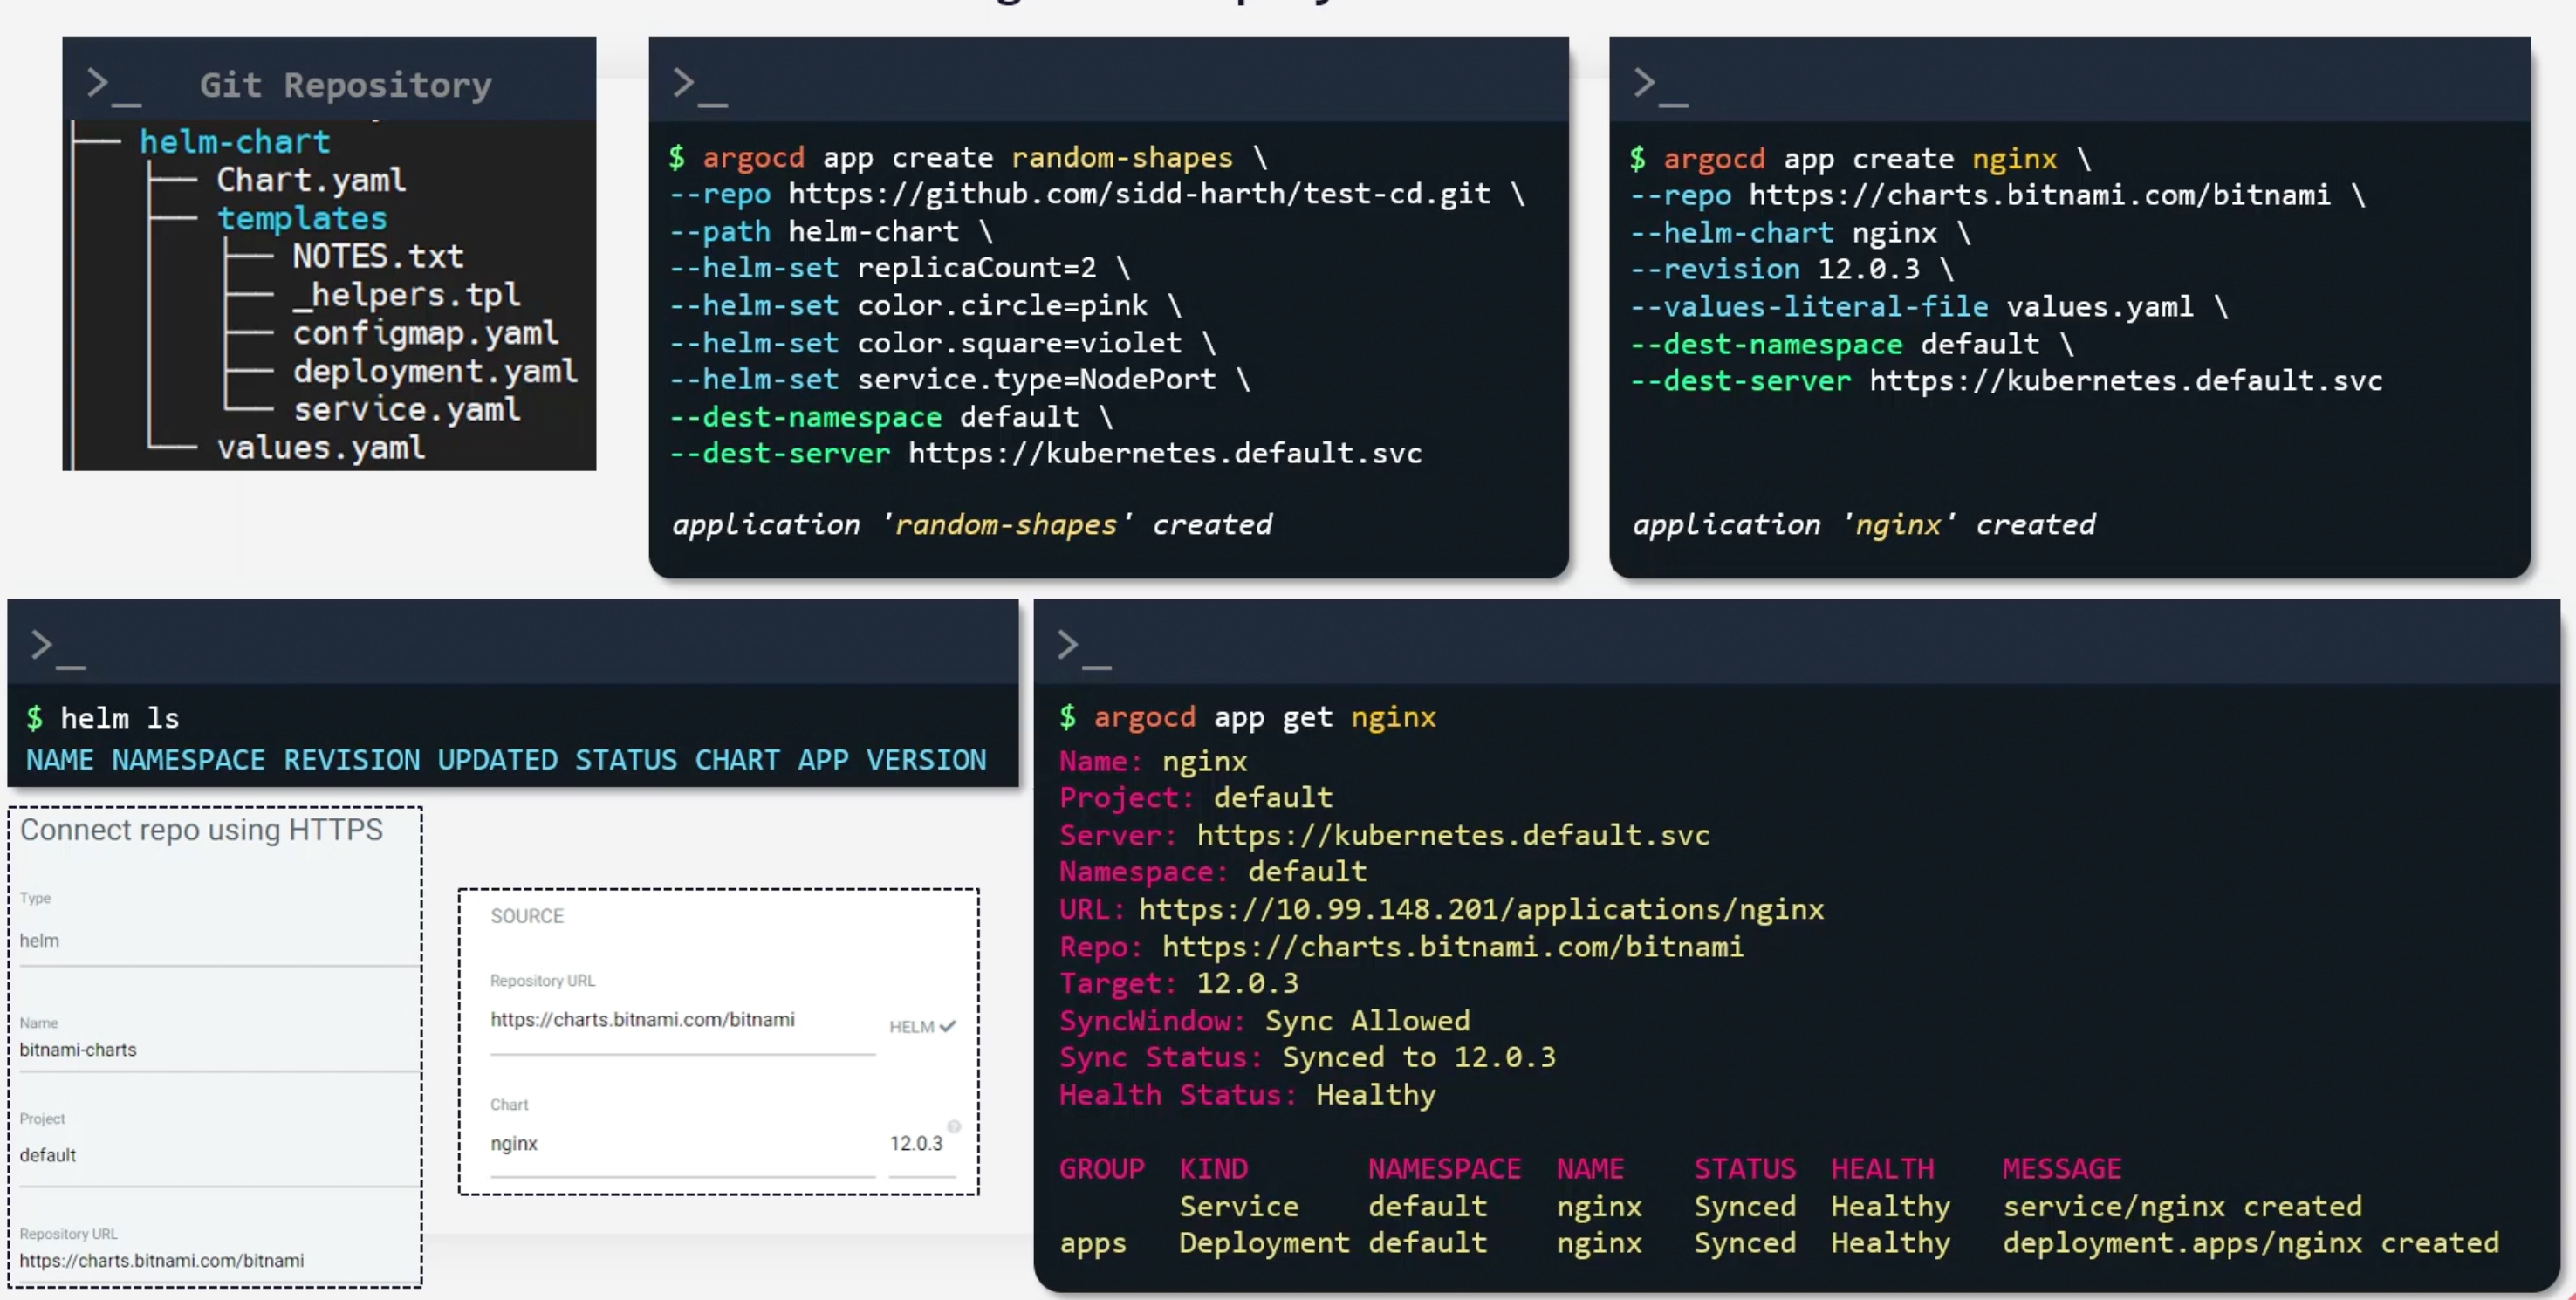Click the service/nginx created message
This screenshot has width=2576, height=1300.
click(2182, 1206)
